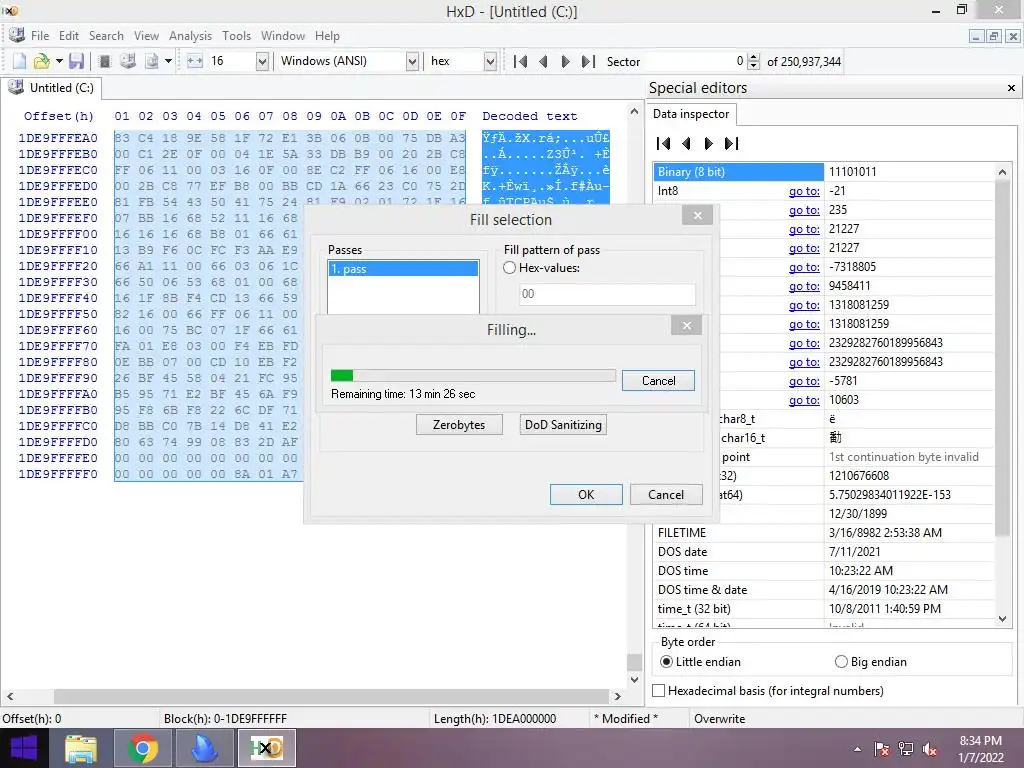Click the network tray icon
The image size is (1024, 768).
pos(906,749)
